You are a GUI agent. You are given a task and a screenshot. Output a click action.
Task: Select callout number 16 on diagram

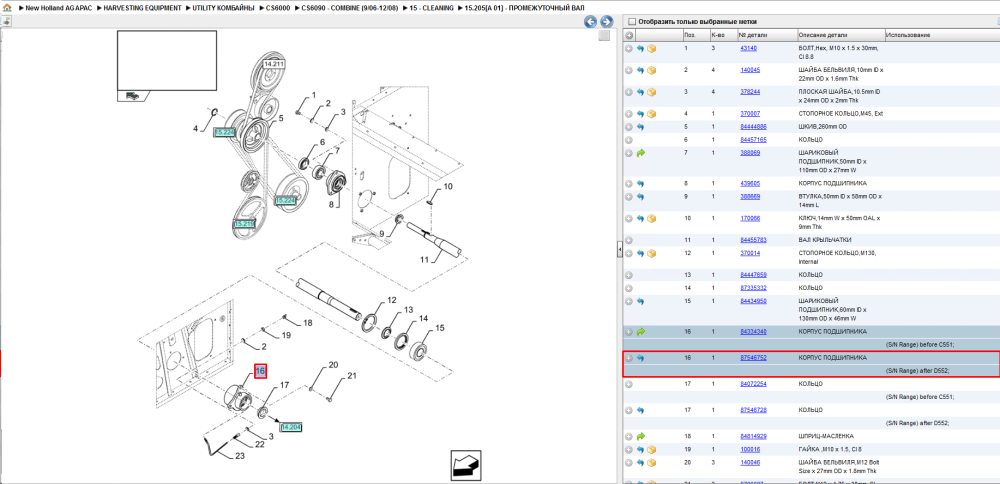(x=260, y=371)
